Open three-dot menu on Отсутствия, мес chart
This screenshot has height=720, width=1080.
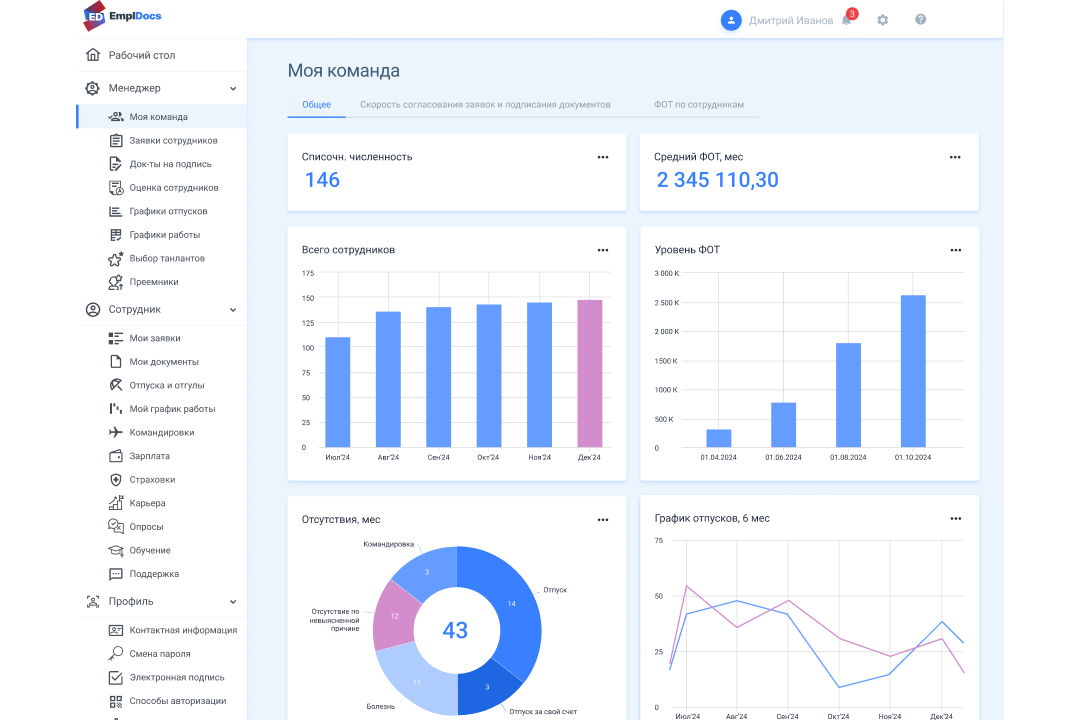pyautogui.click(x=603, y=520)
